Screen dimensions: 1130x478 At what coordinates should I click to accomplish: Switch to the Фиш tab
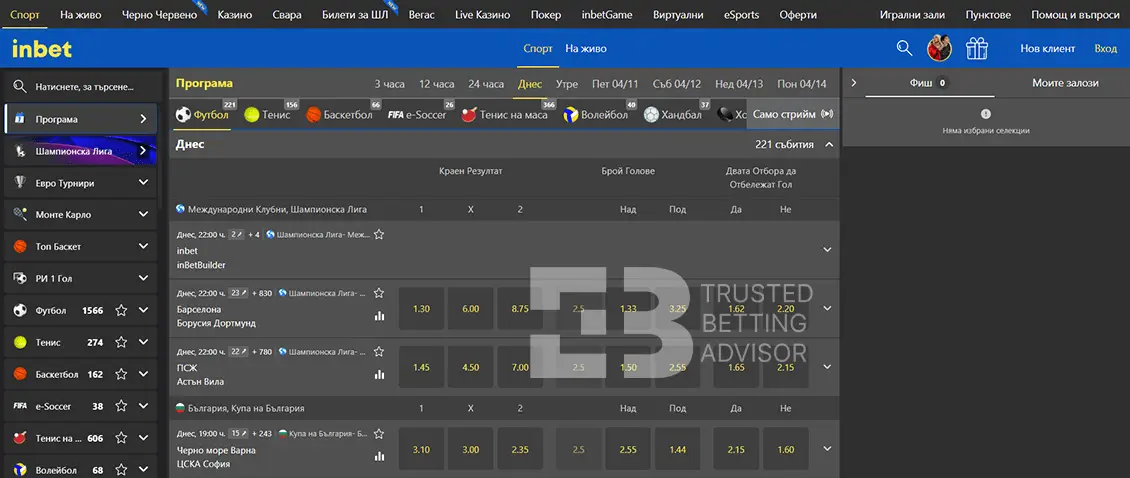coord(930,83)
